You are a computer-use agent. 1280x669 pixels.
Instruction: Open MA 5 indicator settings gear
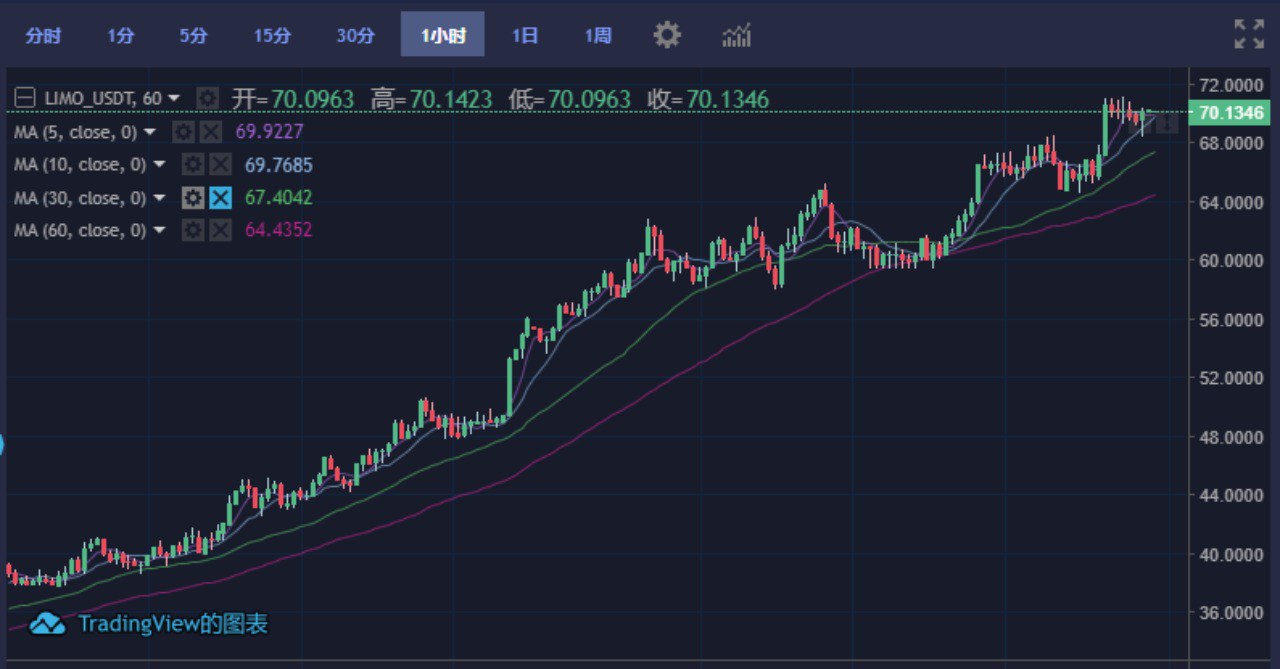[183, 132]
